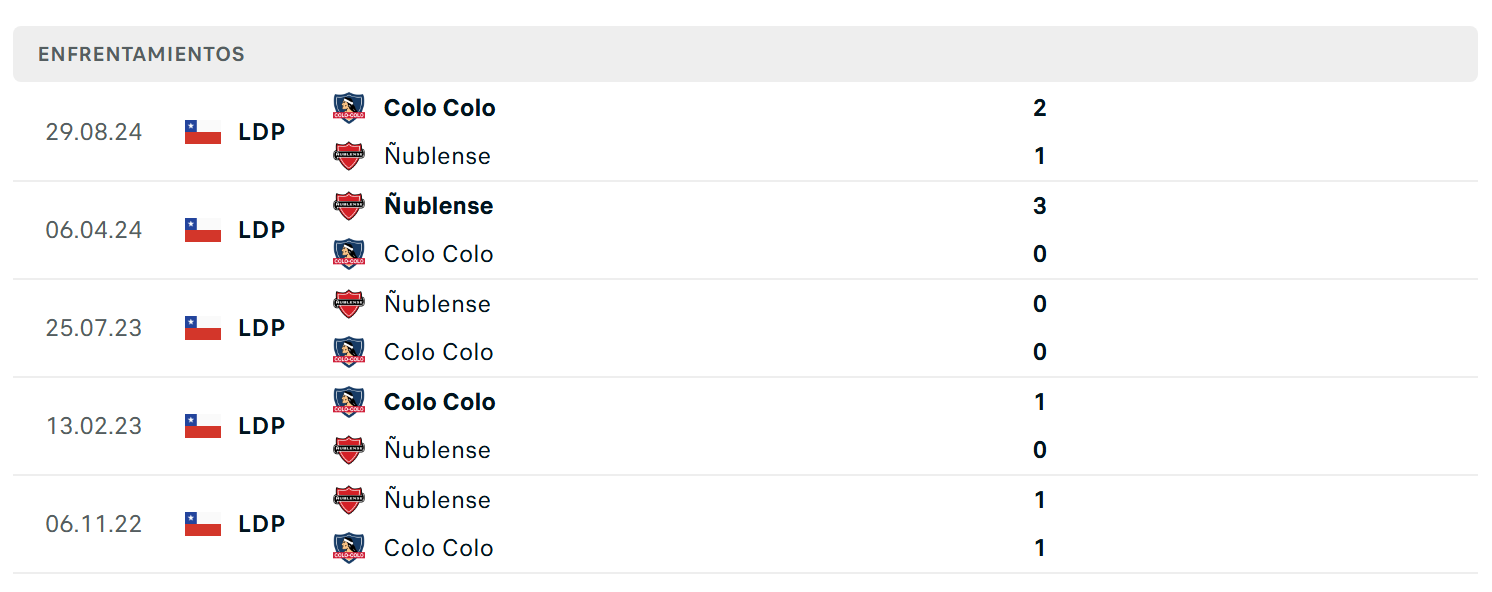This screenshot has height=592, width=1492.
Task: Select bold Ñublense name in 06.04.24 match
Action: [438, 206]
